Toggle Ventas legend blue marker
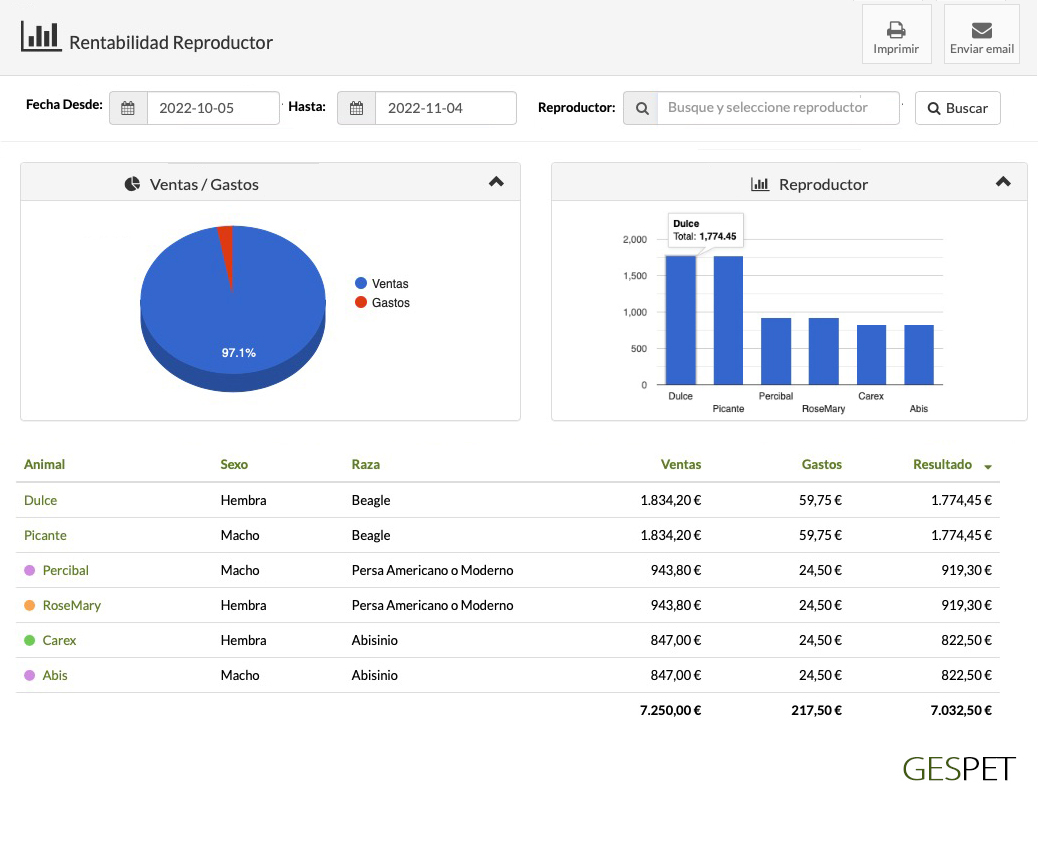This screenshot has width=1038, height=842. click(x=361, y=283)
